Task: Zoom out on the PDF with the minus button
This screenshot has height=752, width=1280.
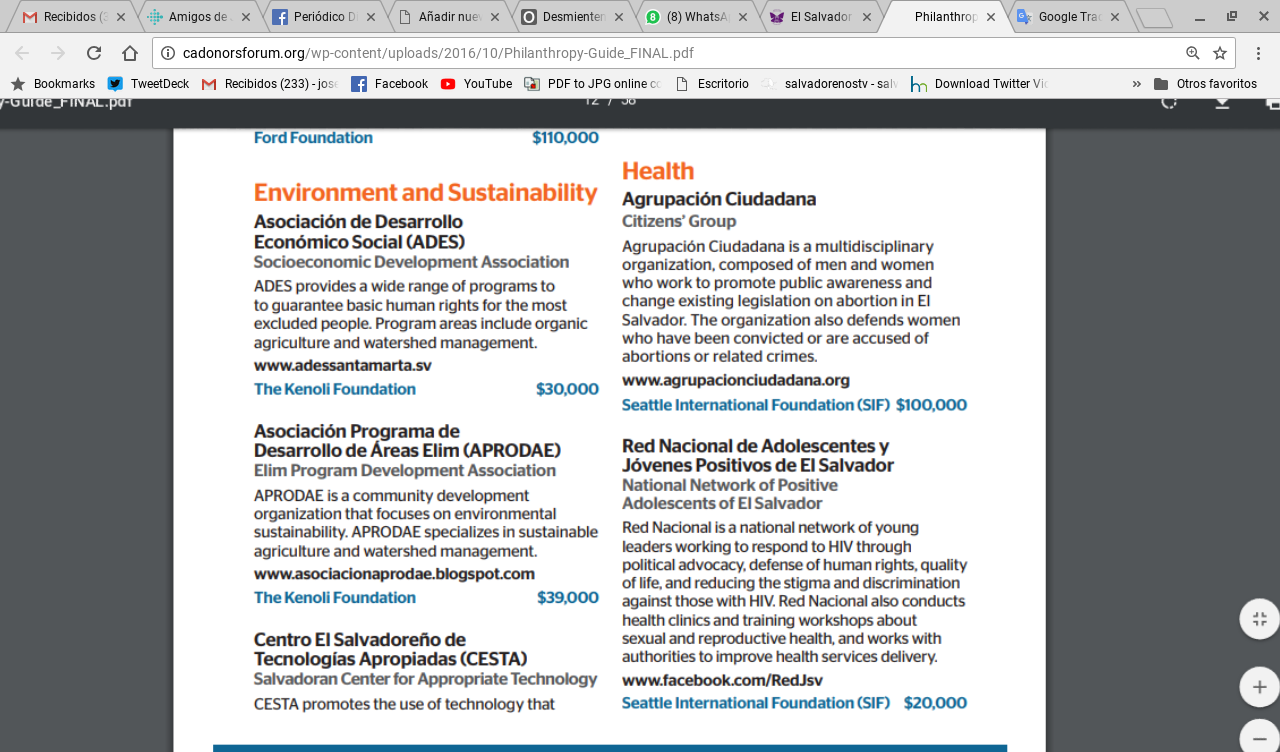Action: point(1259,737)
